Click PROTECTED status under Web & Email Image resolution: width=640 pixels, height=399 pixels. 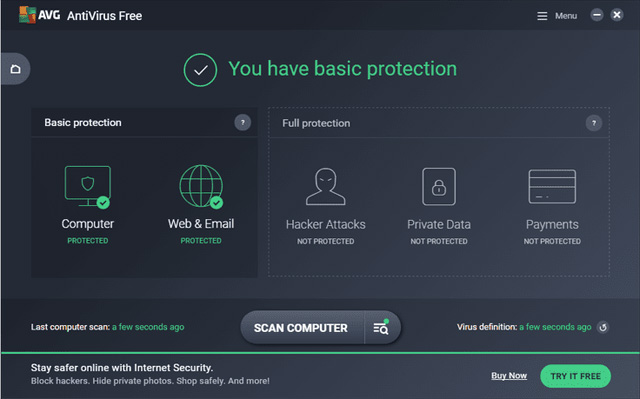tap(201, 241)
